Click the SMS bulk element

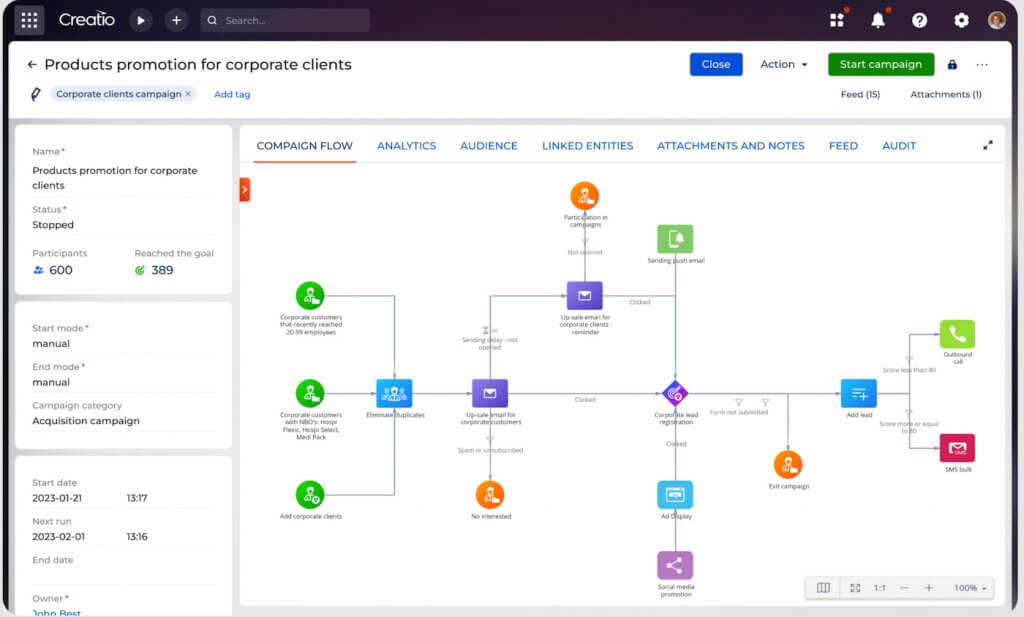click(x=956, y=448)
